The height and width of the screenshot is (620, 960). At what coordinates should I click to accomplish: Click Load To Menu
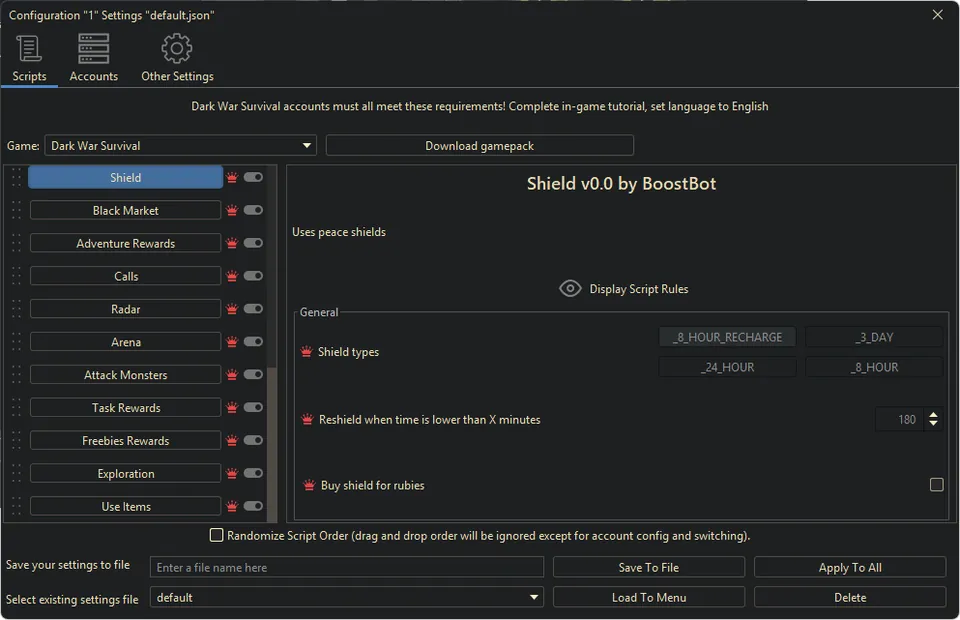tap(649, 597)
